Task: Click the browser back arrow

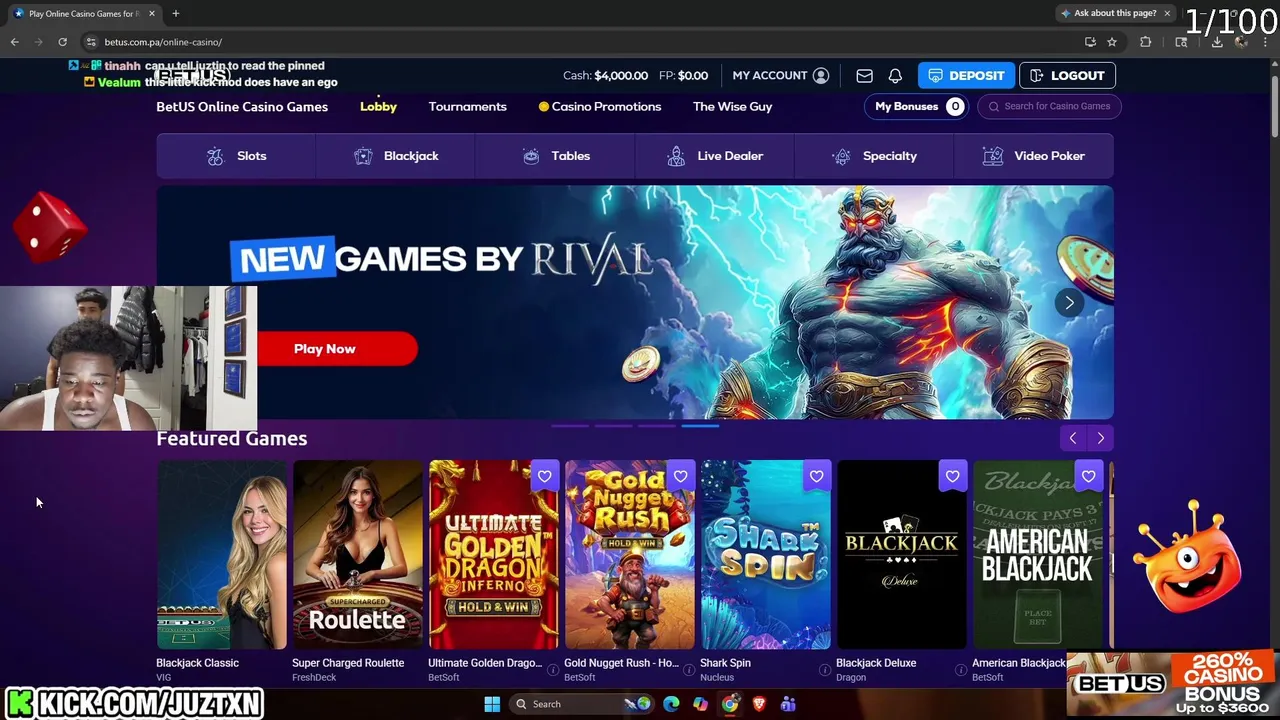Action: click(x=14, y=42)
